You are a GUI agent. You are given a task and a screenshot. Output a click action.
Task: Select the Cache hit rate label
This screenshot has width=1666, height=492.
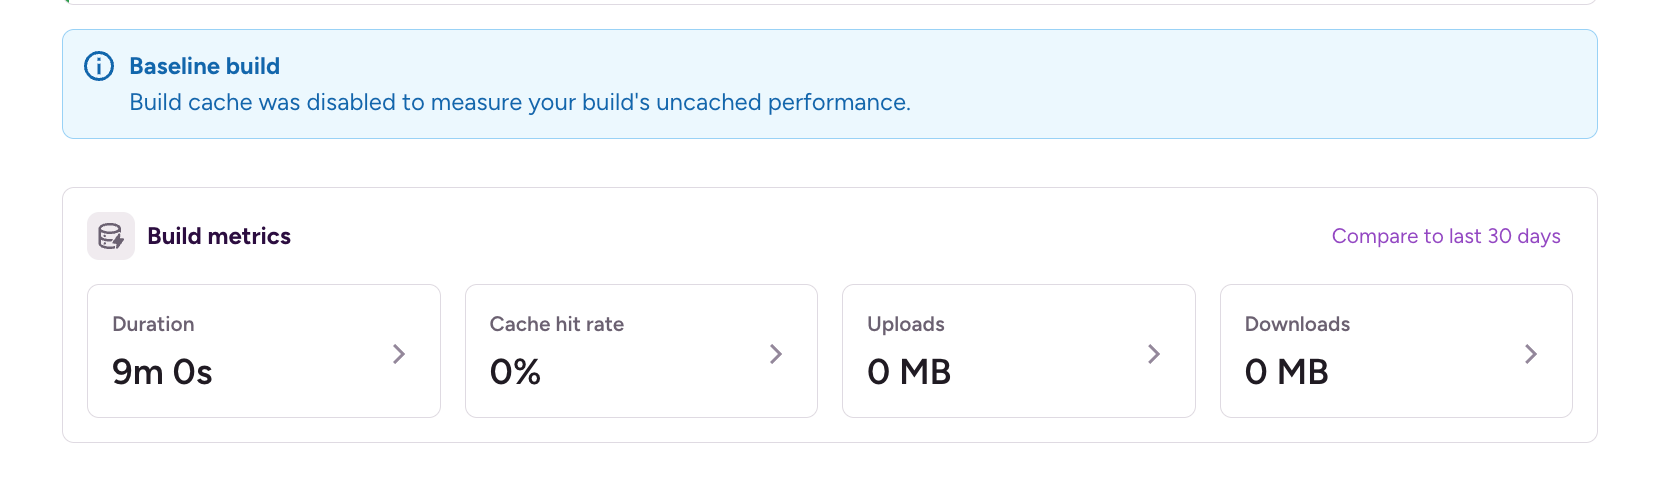tap(557, 324)
